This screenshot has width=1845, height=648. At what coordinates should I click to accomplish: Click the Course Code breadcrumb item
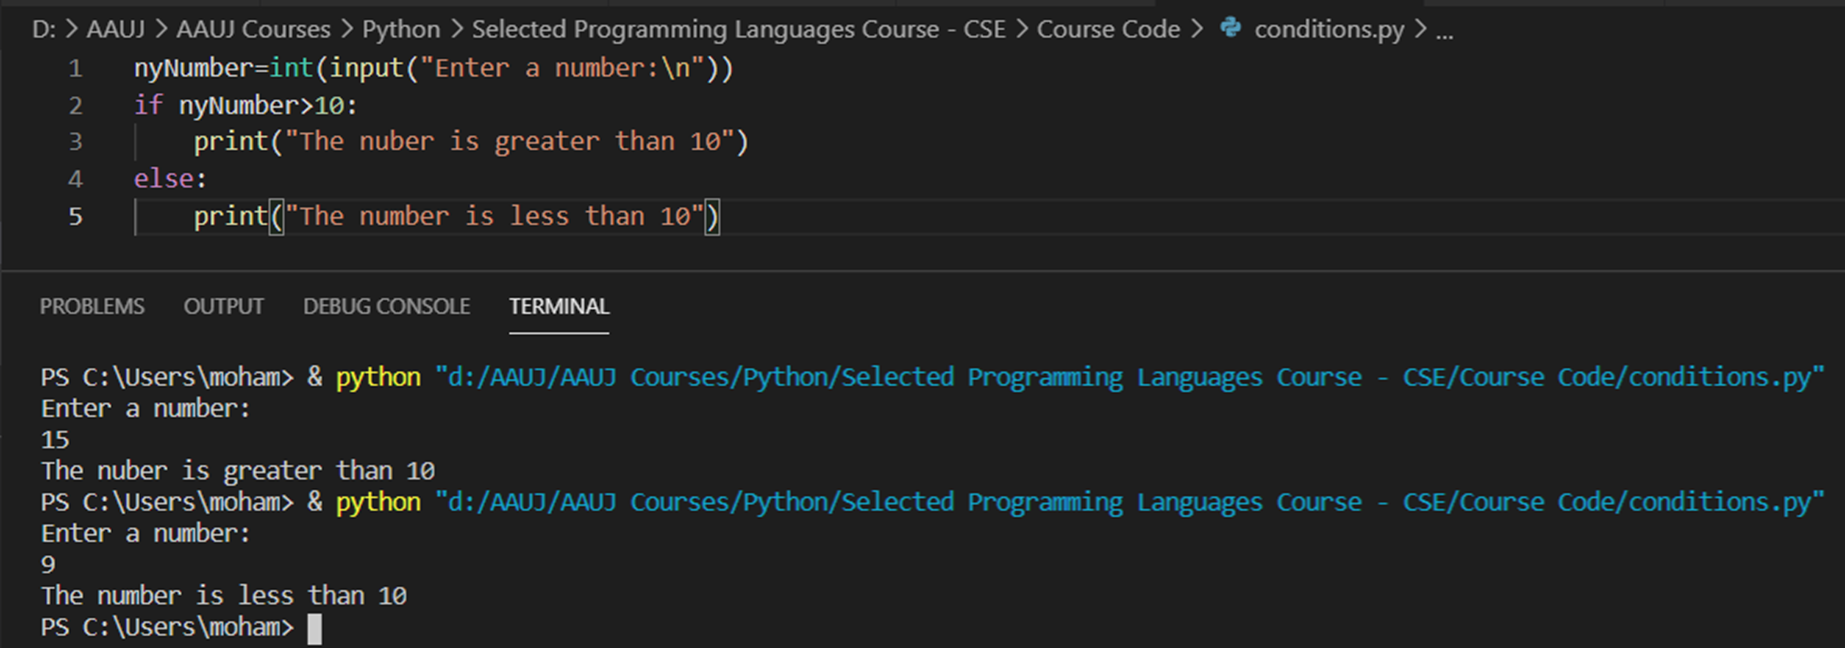(1108, 29)
